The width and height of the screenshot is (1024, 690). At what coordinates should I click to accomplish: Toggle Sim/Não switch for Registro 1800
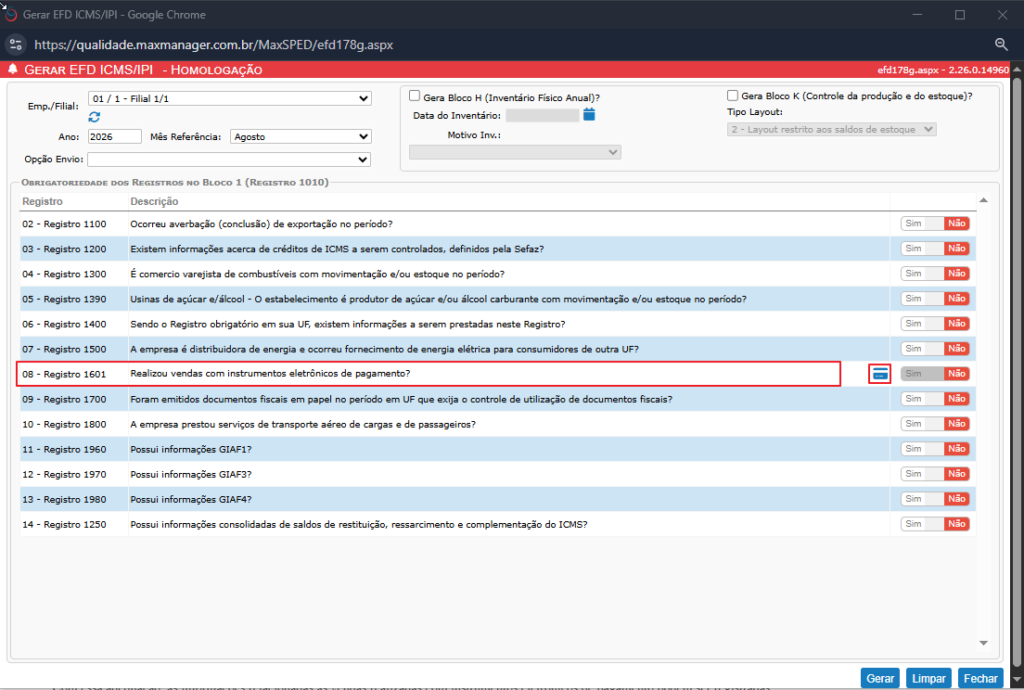(x=935, y=424)
